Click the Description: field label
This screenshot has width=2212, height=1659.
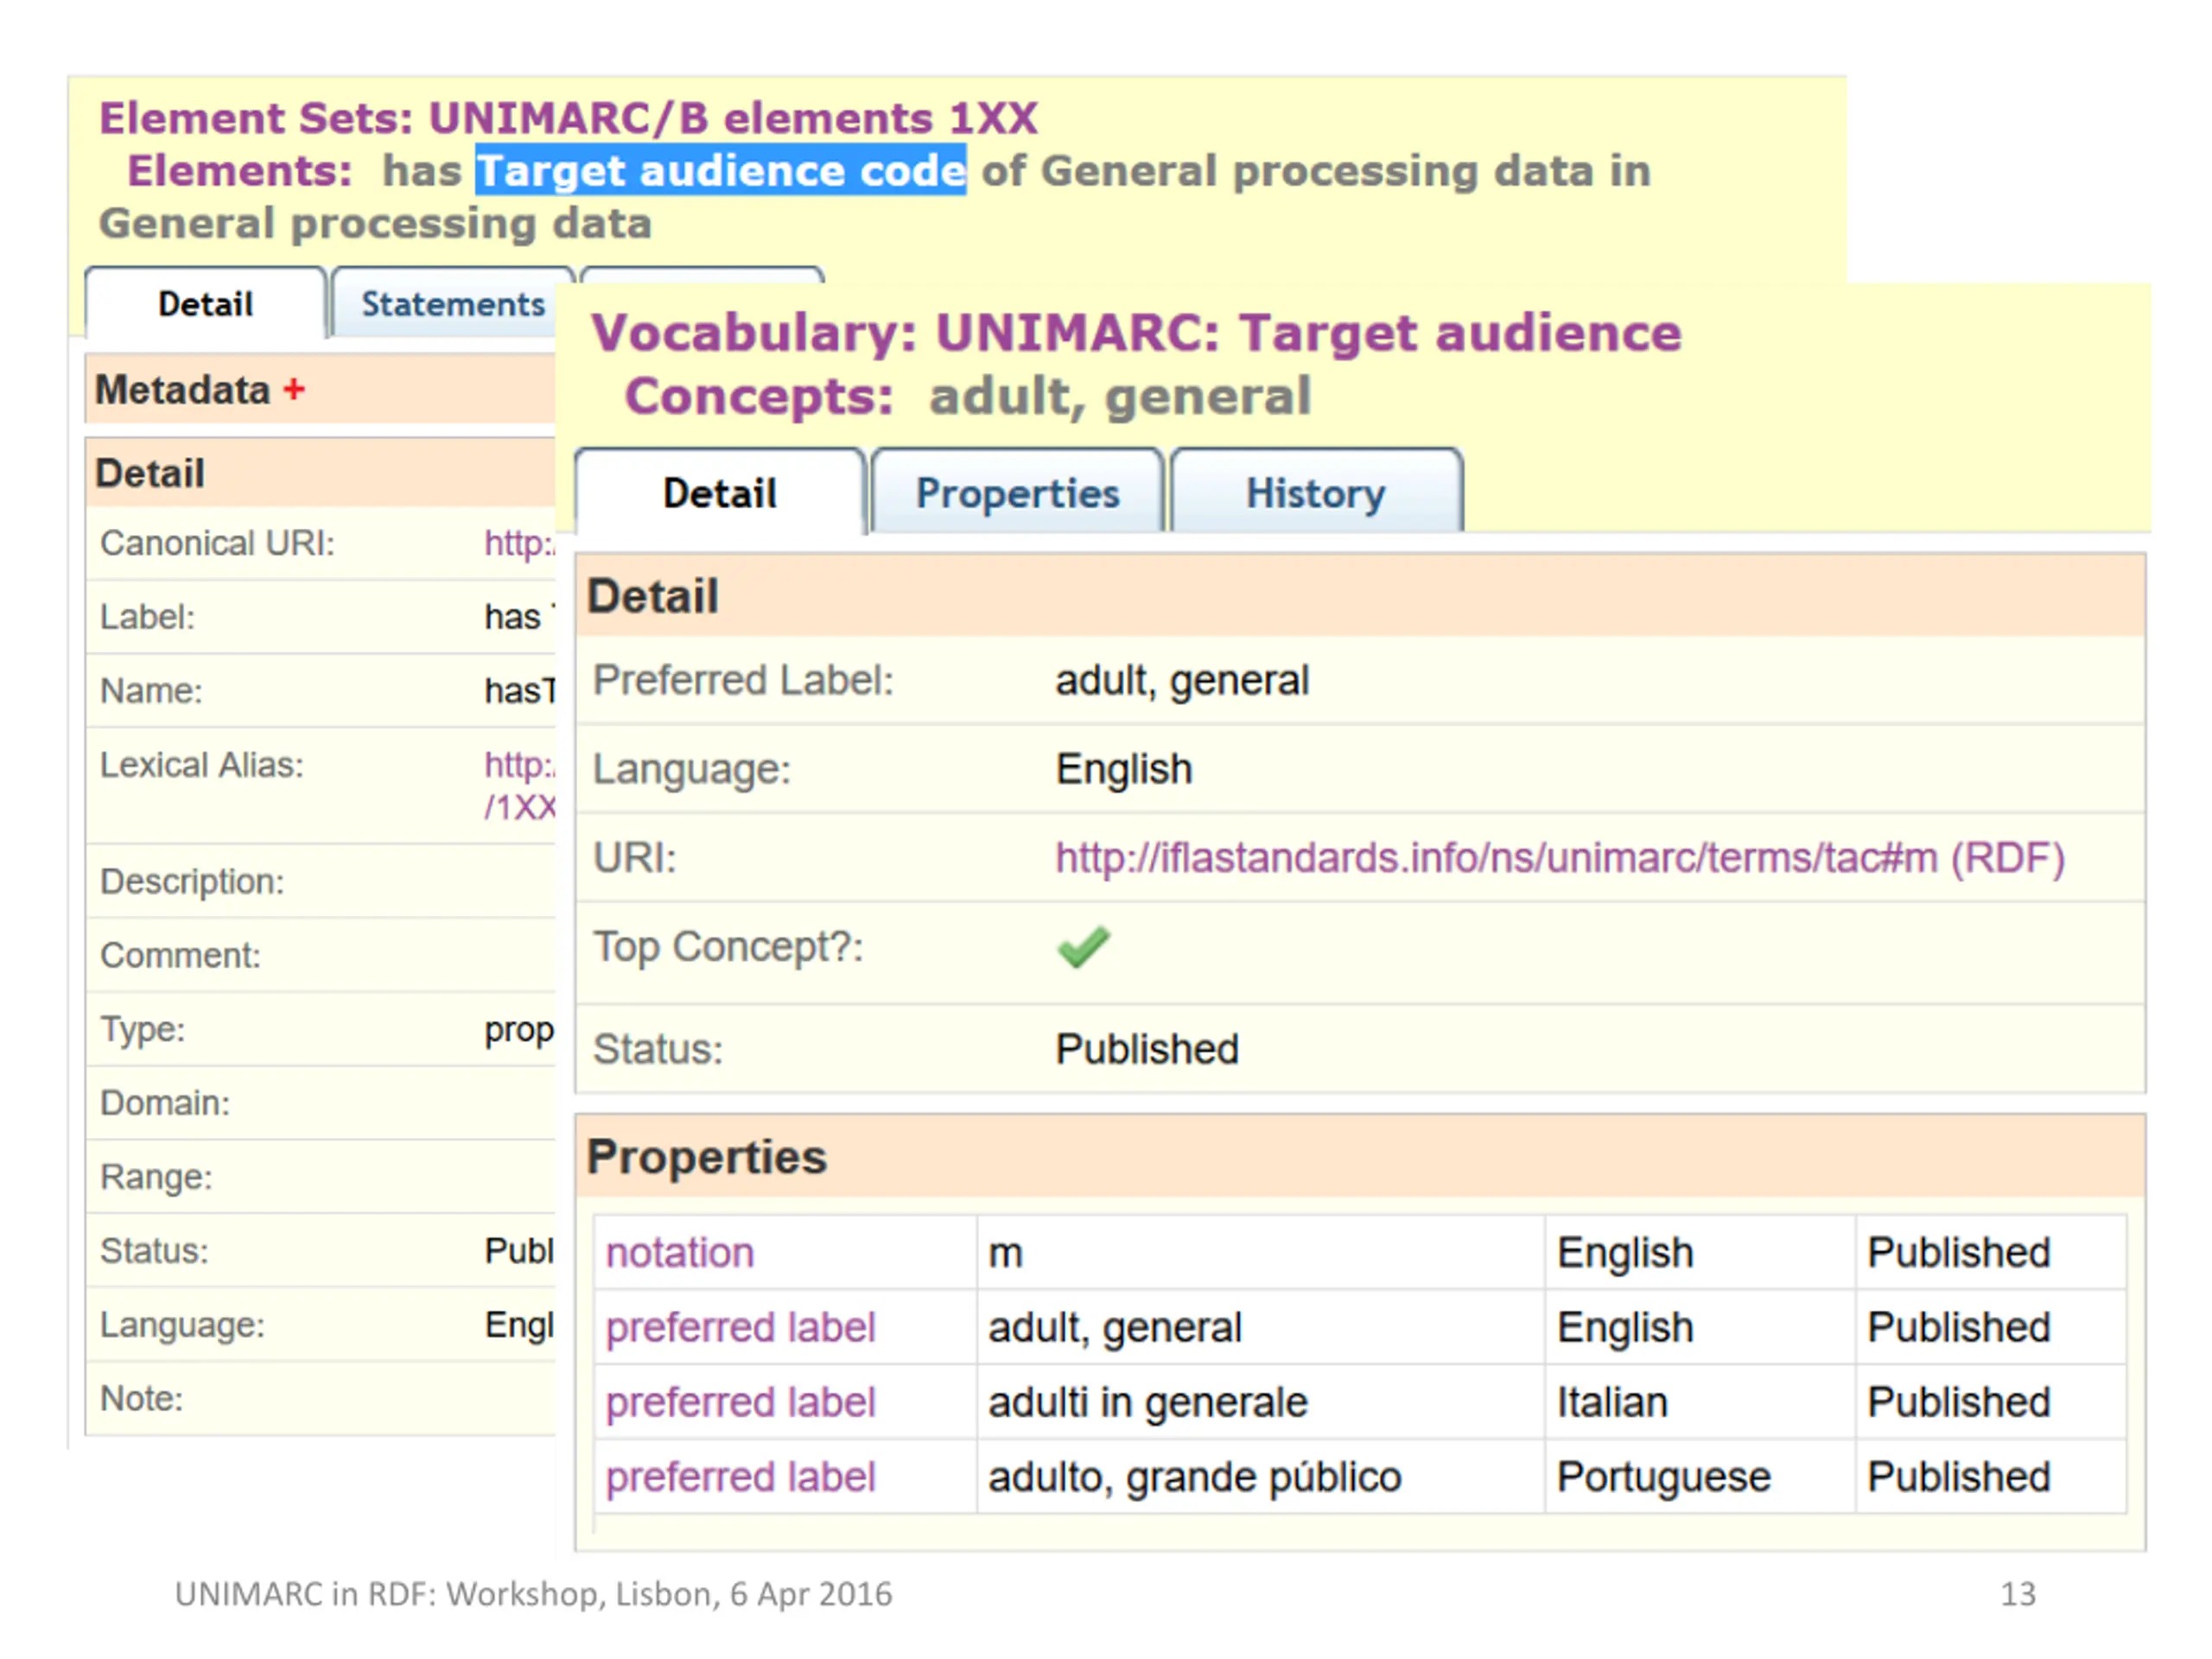(x=192, y=881)
